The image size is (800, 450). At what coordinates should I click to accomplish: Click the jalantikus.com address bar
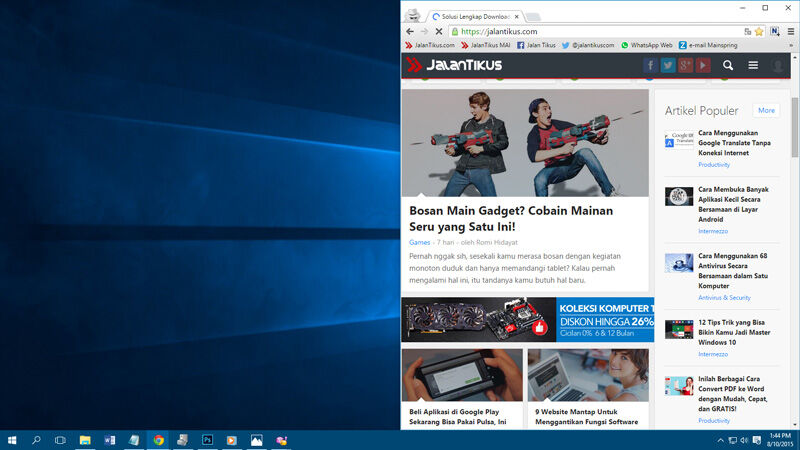[x=600, y=31]
